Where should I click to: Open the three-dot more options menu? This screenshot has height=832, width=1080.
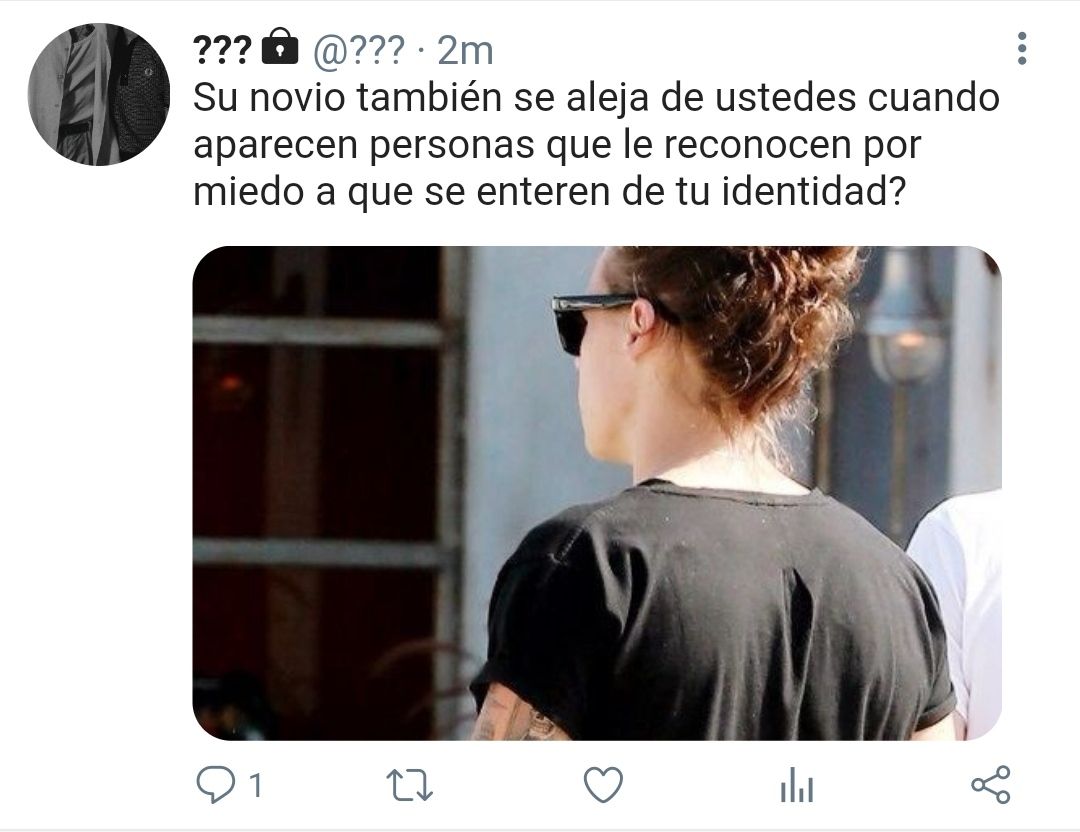tap(1022, 49)
